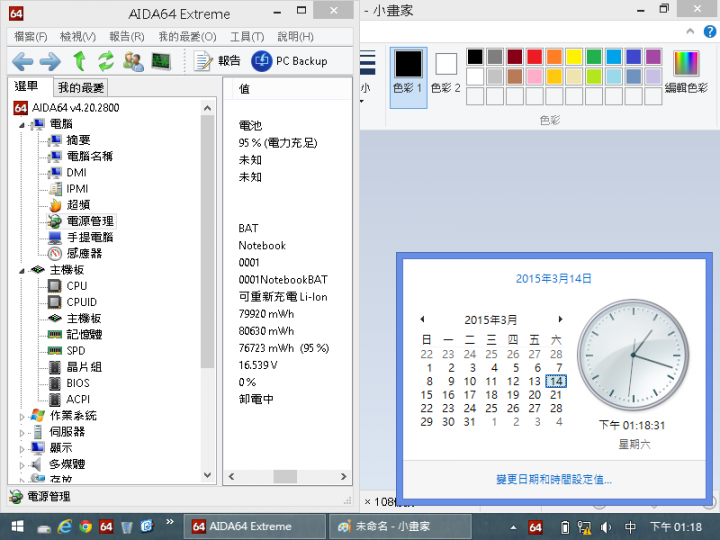Screen dimensions: 720x540
Task: Select the ACPI tree item
Action: click(78, 399)
